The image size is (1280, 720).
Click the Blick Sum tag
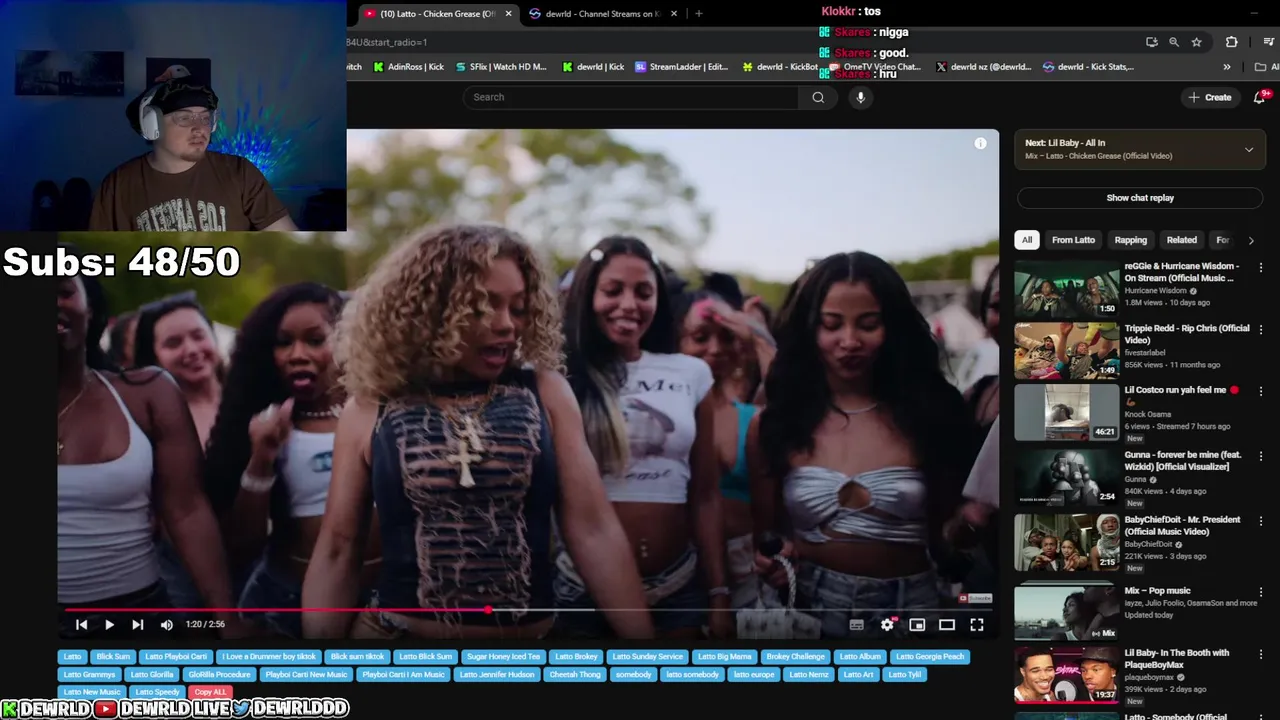[x=112, y=657]
